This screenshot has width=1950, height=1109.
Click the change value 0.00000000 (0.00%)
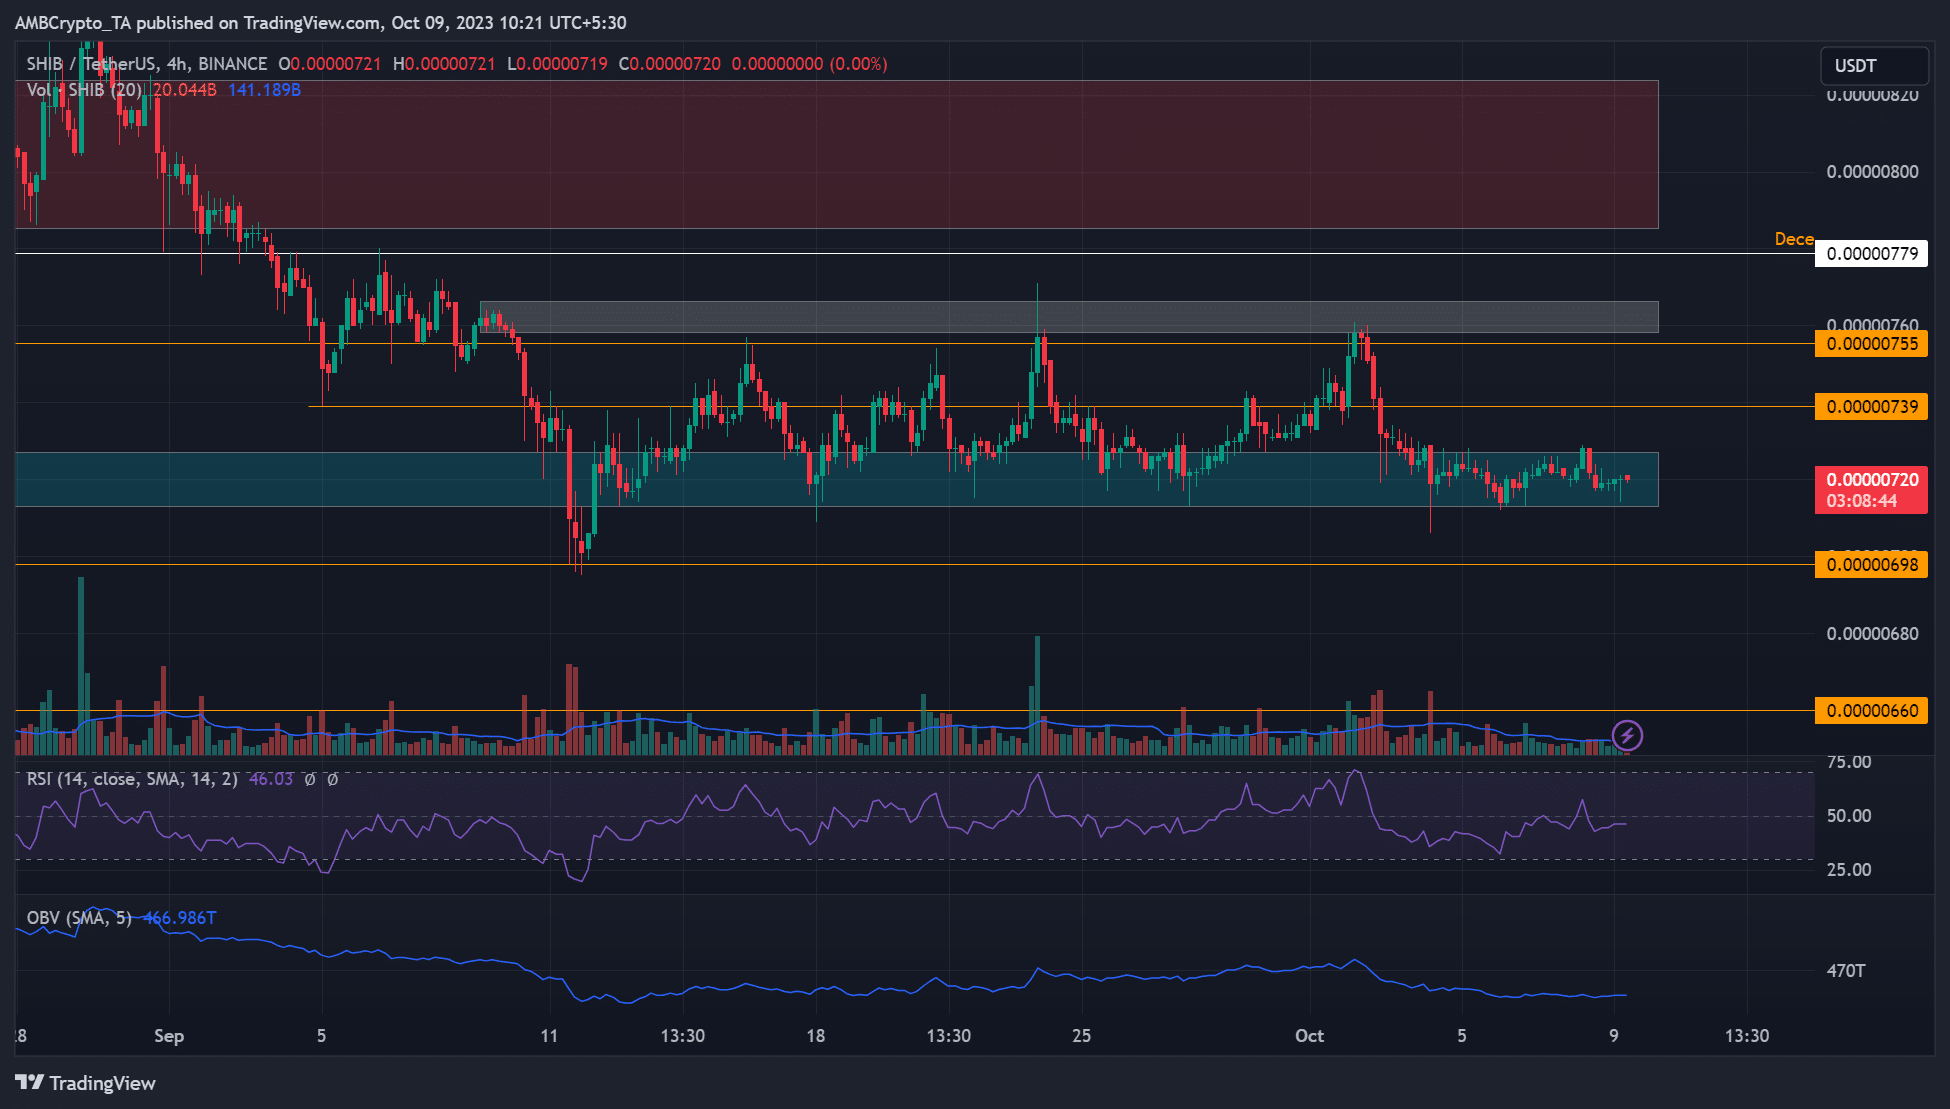point(809,64)
